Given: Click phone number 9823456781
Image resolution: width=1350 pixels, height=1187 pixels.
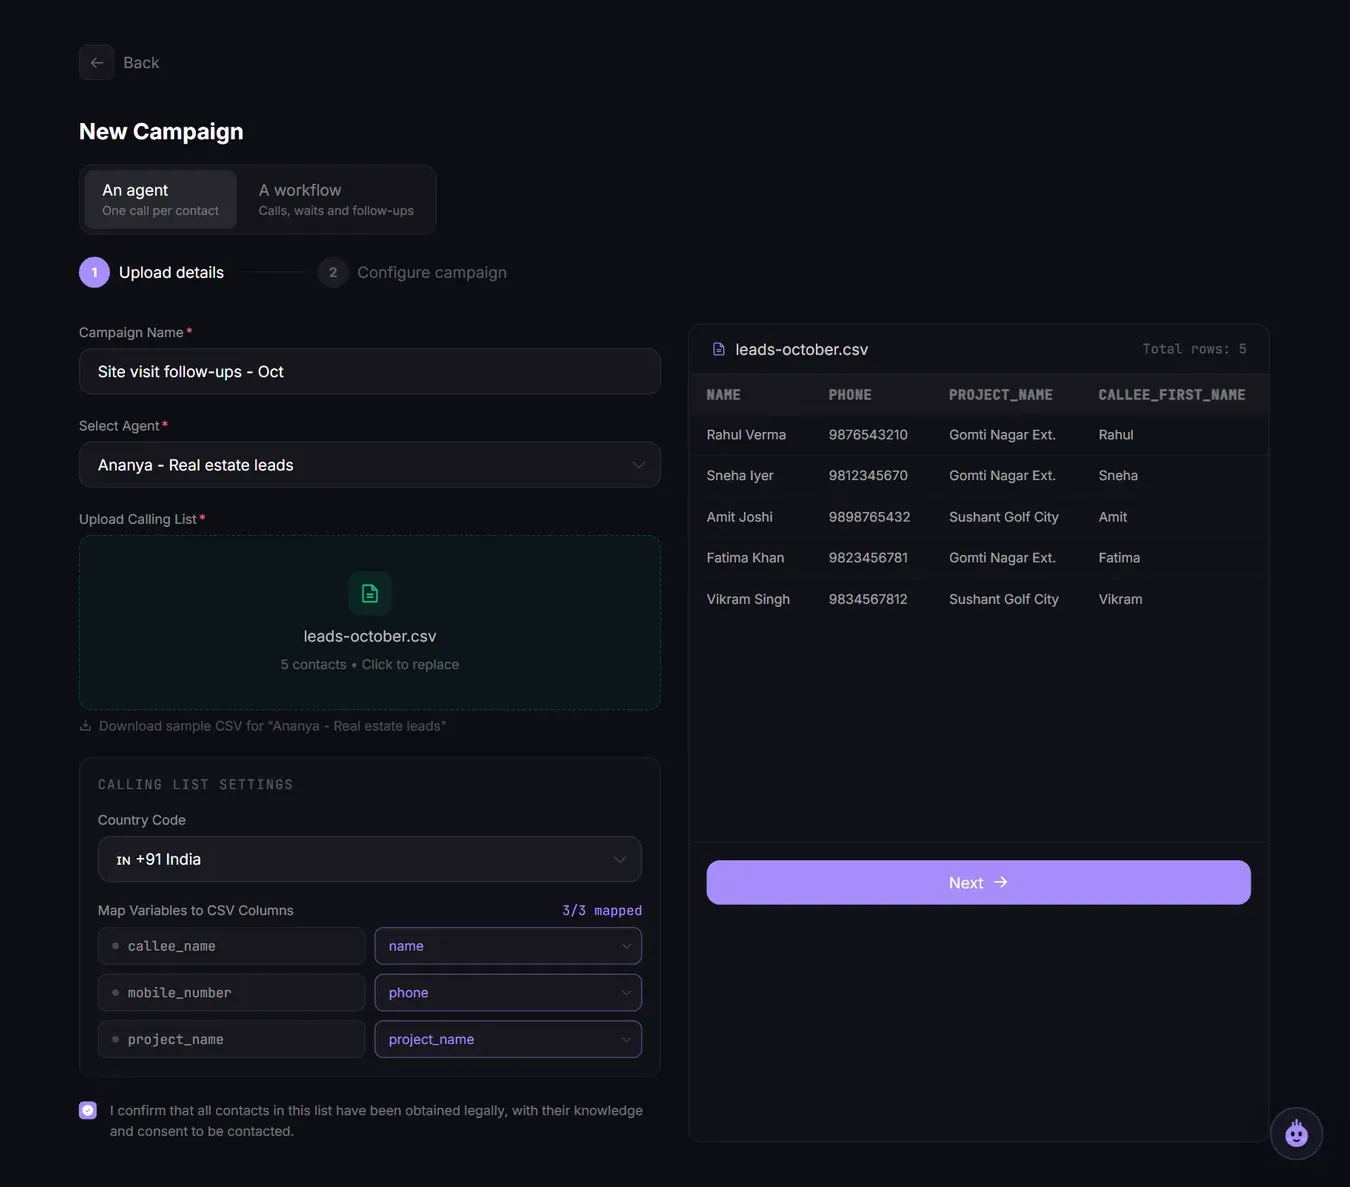Looking at the screenshot, I should (868, 558).
